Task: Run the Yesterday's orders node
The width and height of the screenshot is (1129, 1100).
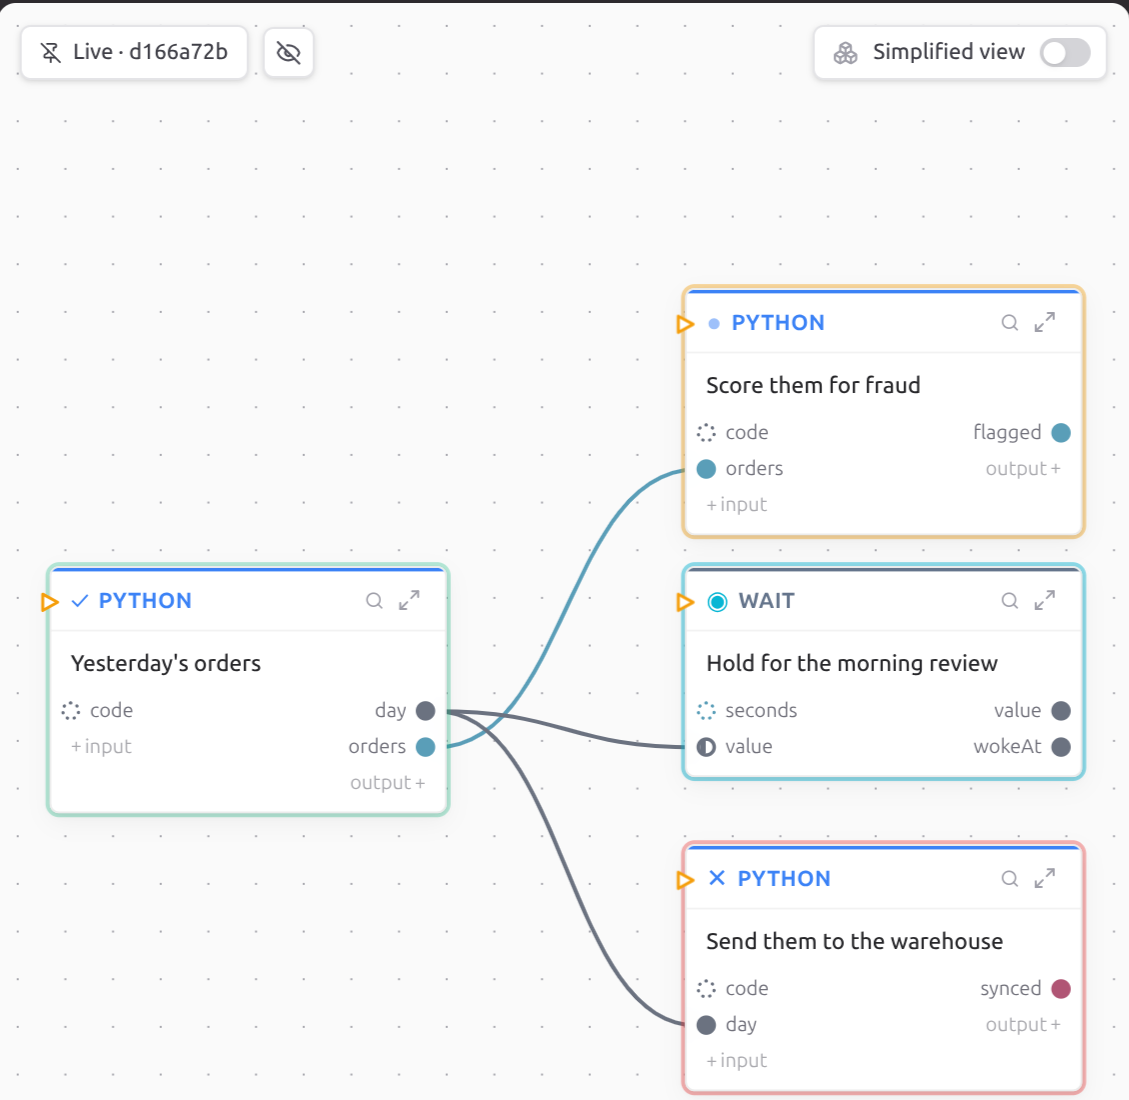Action: tap(49, 602)
